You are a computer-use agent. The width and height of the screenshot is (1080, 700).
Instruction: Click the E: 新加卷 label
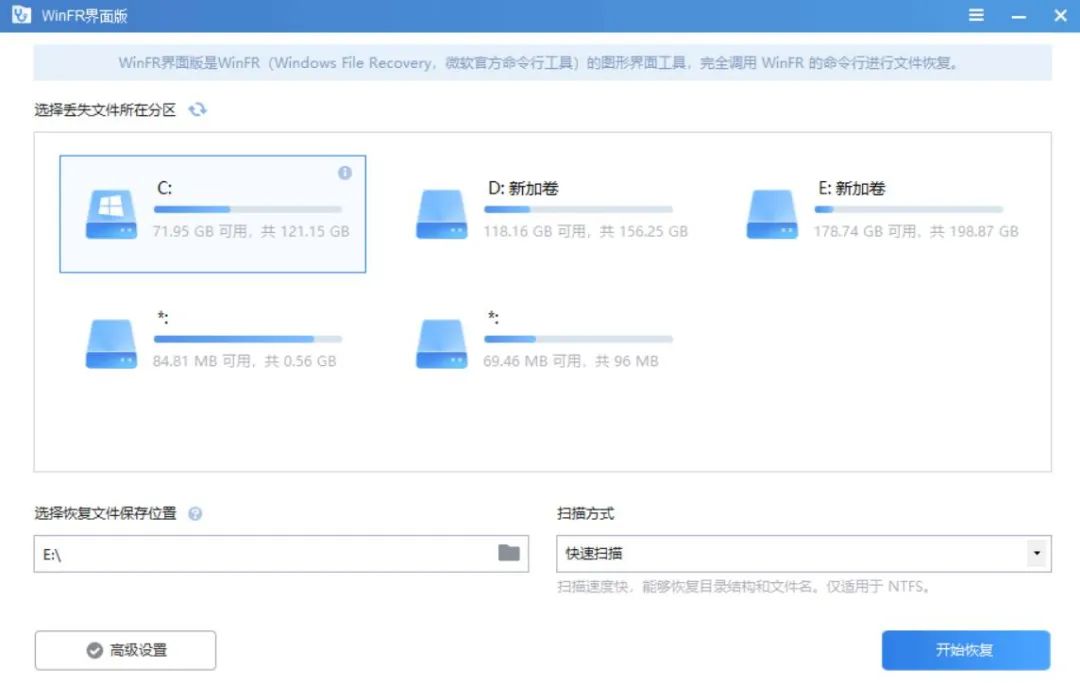pyautogui.click(x=851, y=188)
